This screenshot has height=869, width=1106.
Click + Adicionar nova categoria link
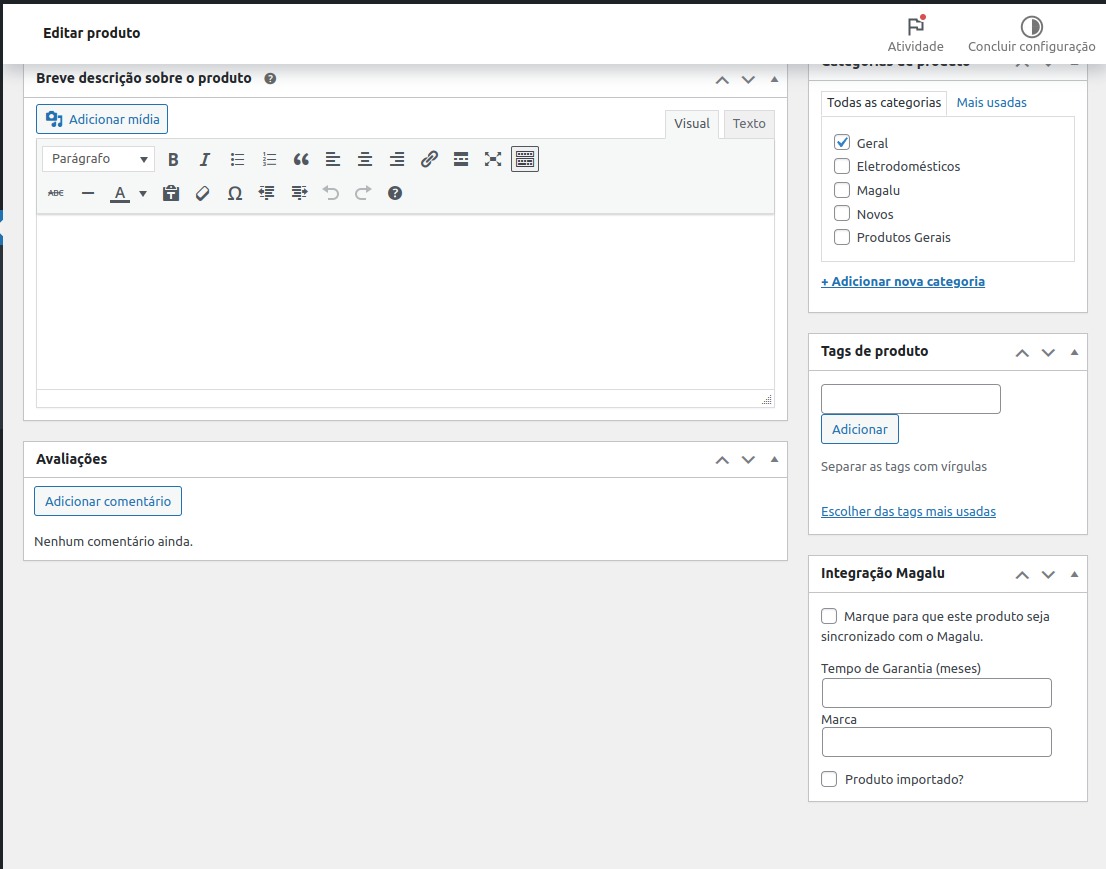pyautogui.click(x=903, y=281)
